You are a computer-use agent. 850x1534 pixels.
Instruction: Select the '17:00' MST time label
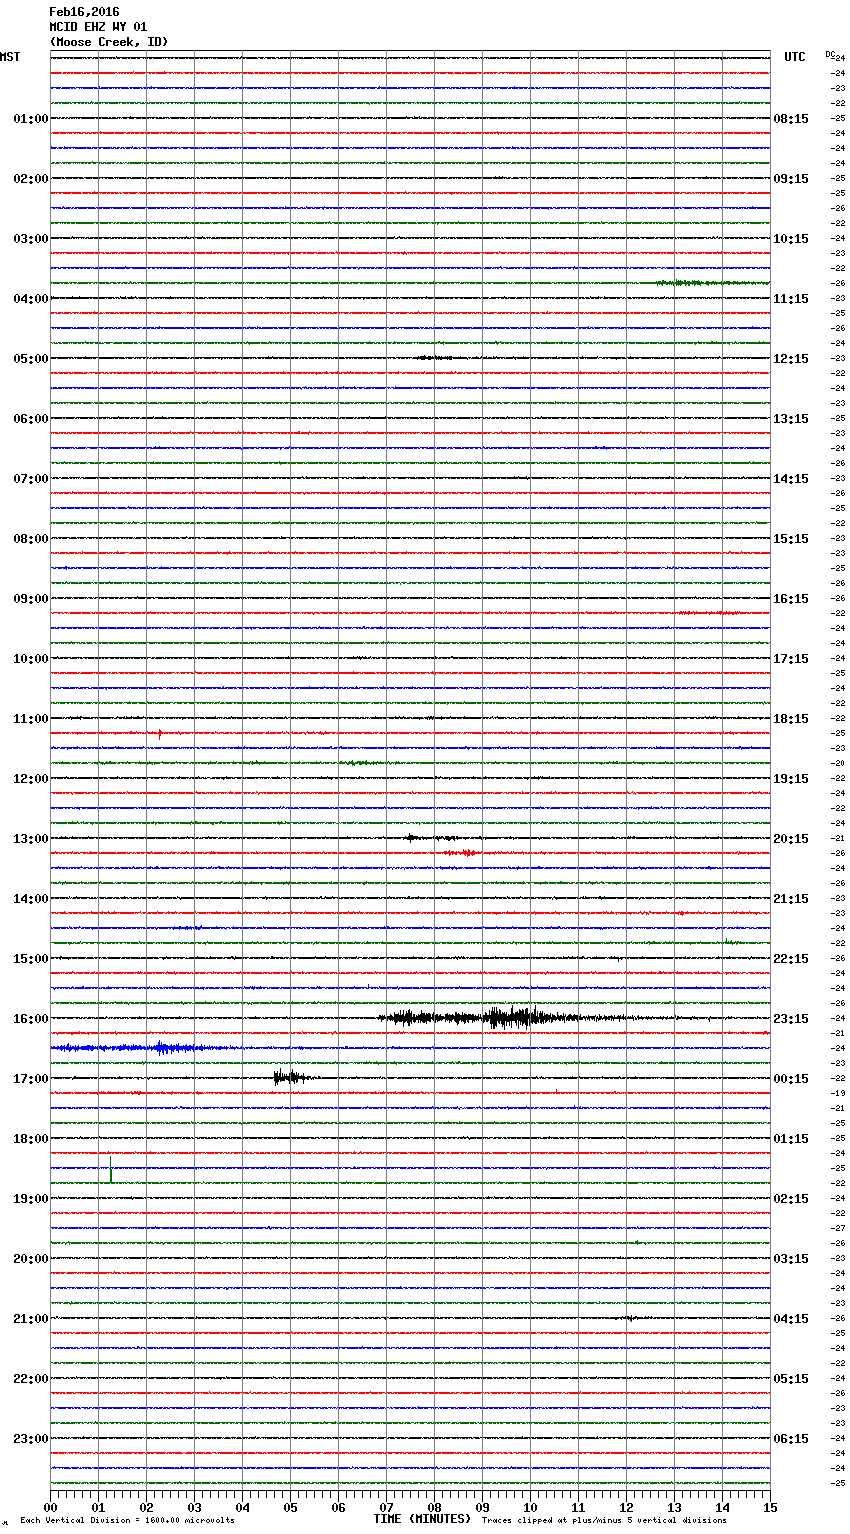[31, 1079]
